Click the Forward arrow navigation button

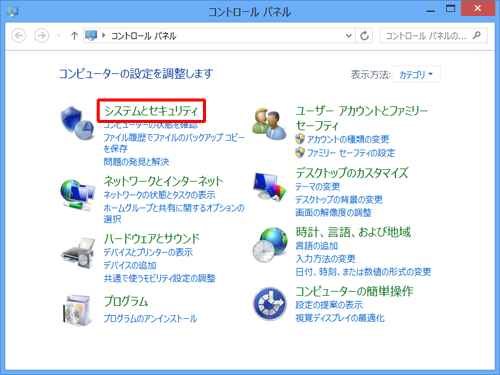coord(42,35)
